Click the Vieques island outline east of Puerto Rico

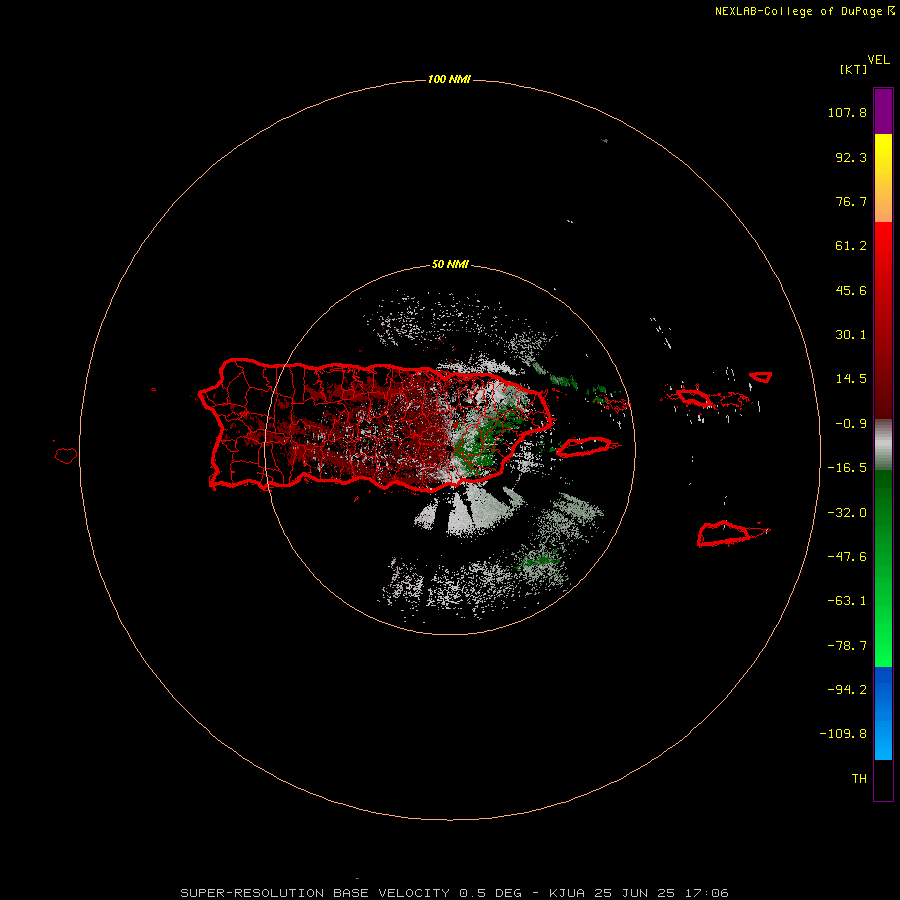click(583, 447)
